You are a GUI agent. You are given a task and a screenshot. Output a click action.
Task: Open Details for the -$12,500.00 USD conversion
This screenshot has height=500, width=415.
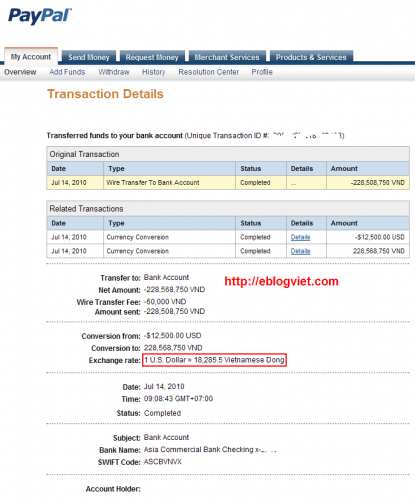[300, 237]
